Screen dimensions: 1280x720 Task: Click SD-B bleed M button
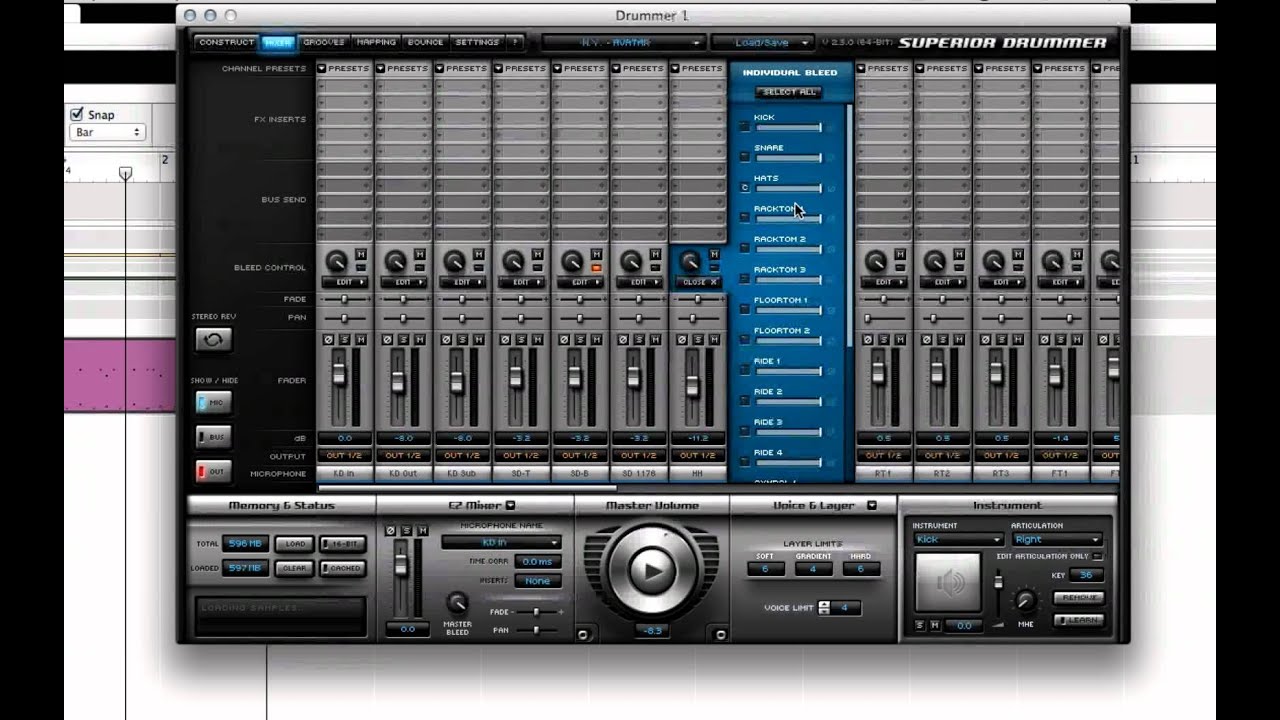[x=596, y=255]
